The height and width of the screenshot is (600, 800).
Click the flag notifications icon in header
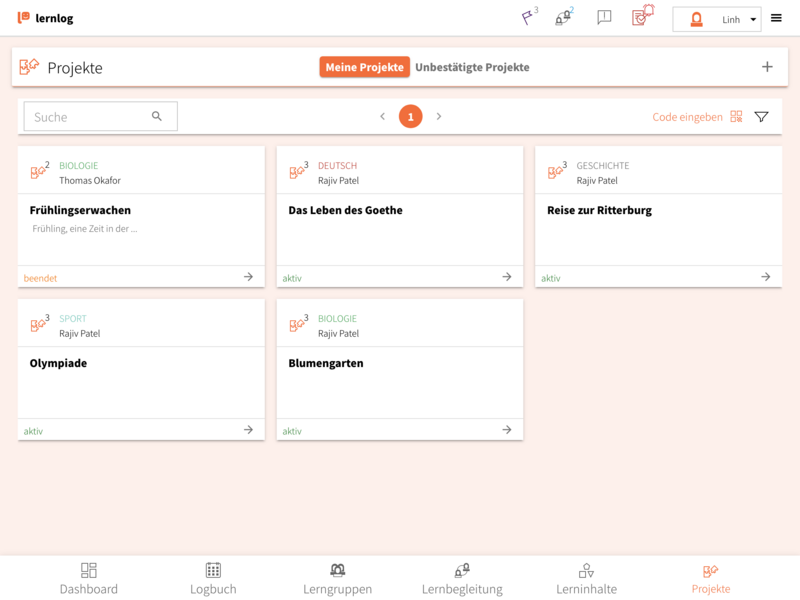point(528,17)
